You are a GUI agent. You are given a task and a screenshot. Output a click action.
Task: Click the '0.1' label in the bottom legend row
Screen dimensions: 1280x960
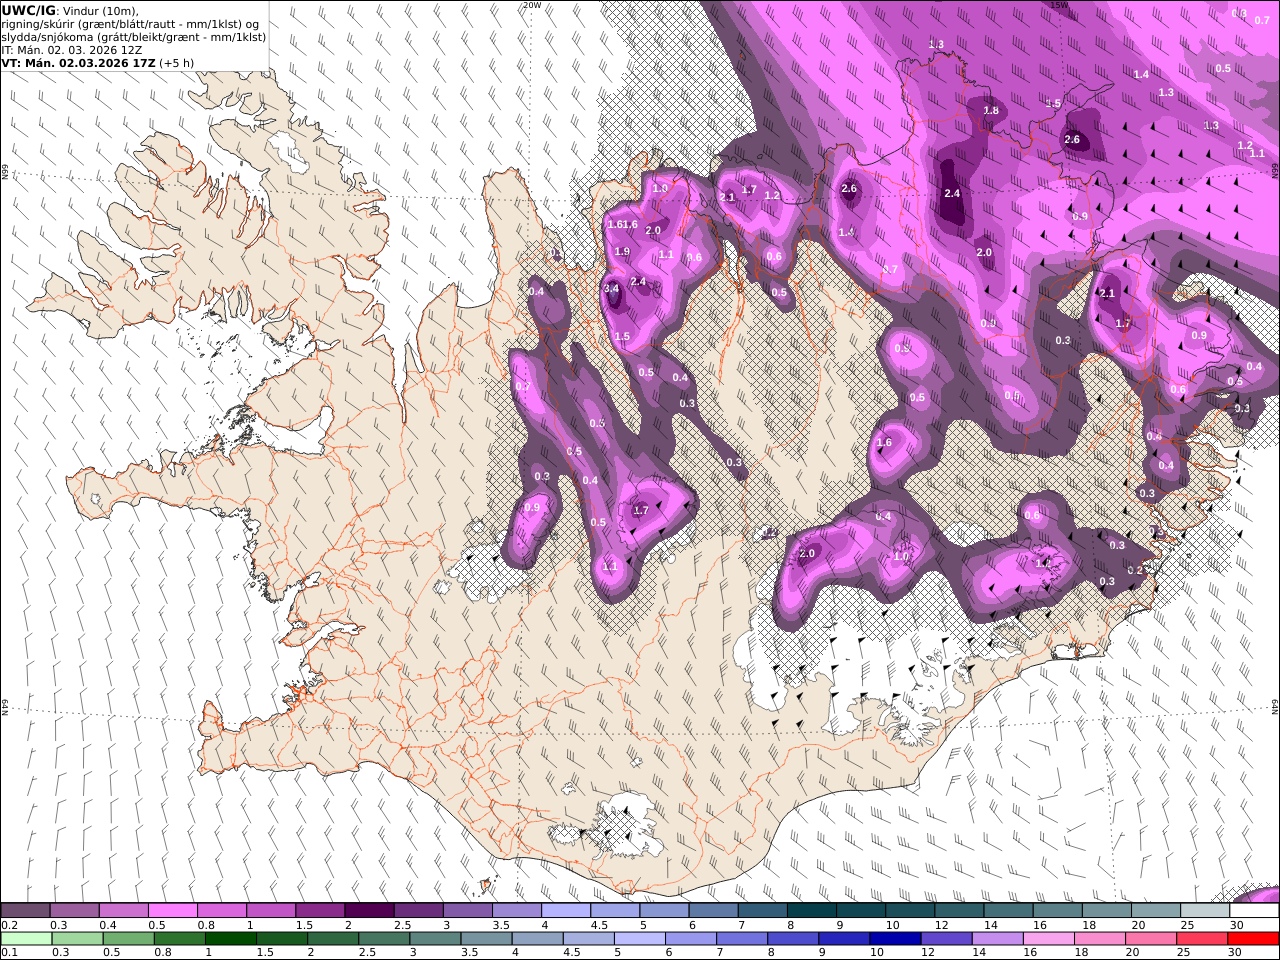pyautogui.click(x=9, y=952)
